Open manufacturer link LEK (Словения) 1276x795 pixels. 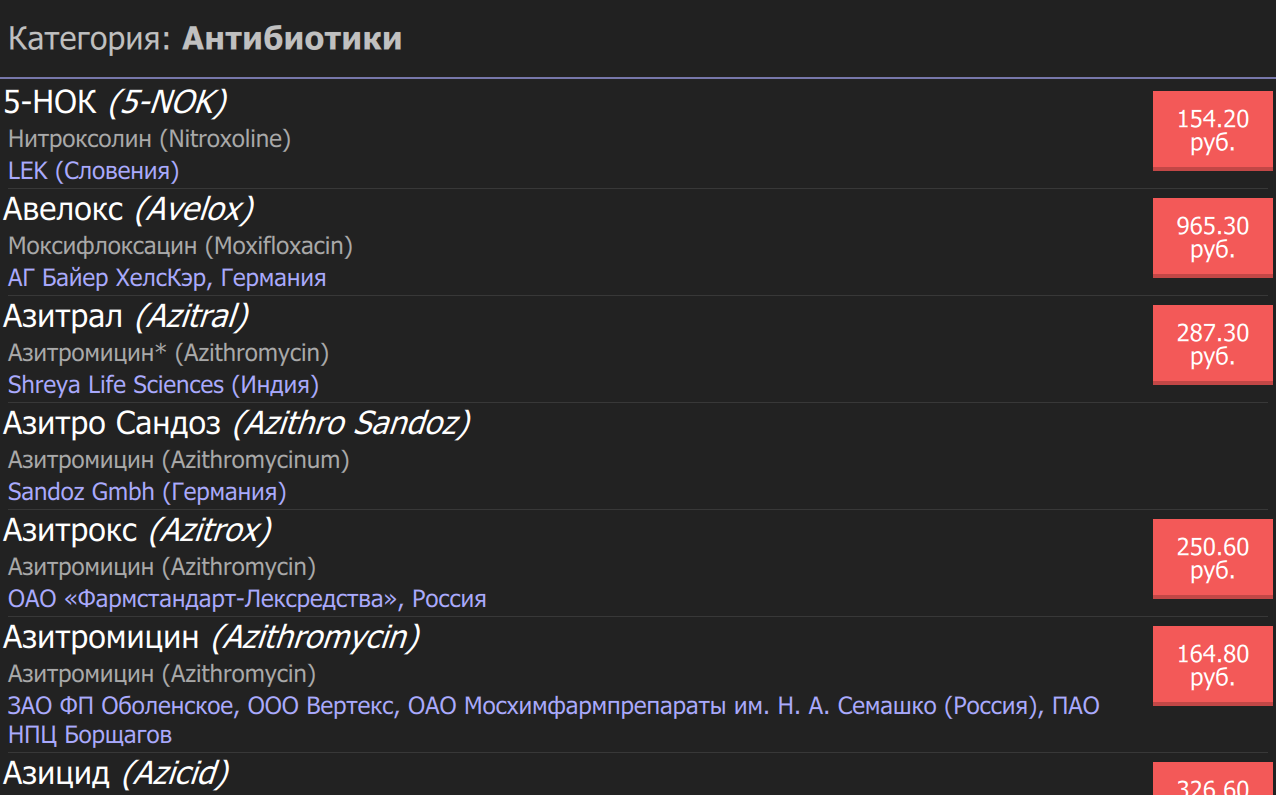(x=94, y=171)
